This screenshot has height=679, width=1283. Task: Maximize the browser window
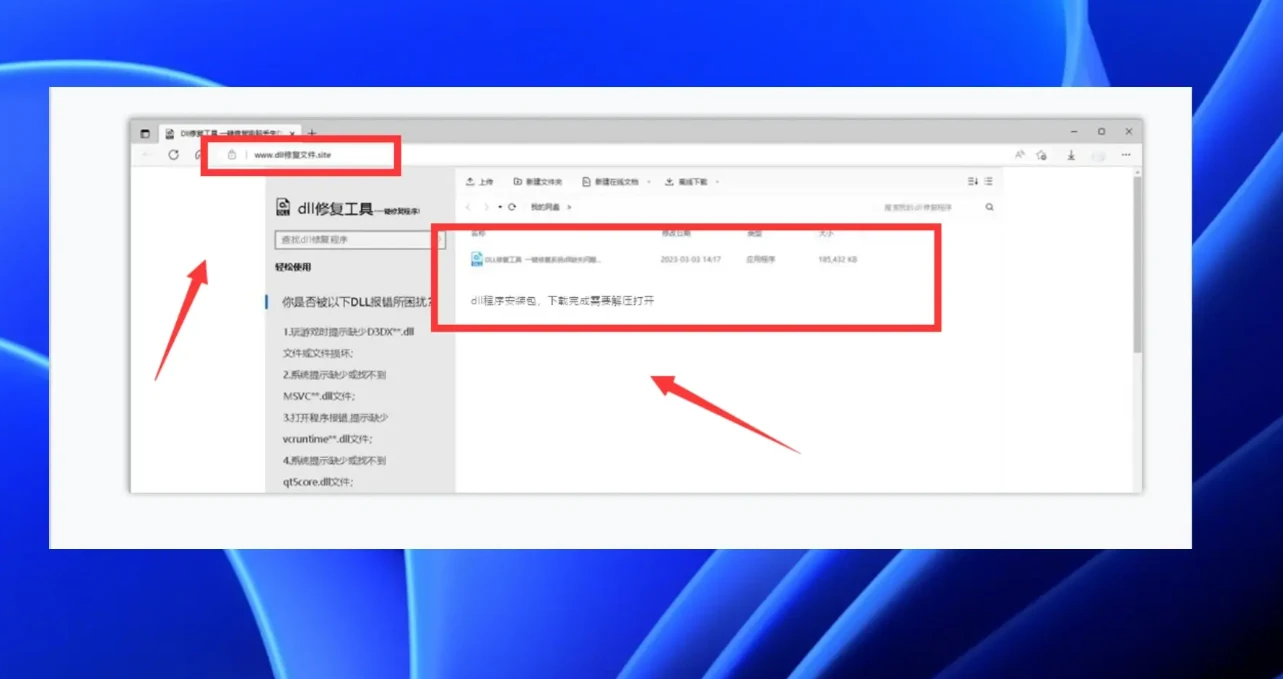1101,131
